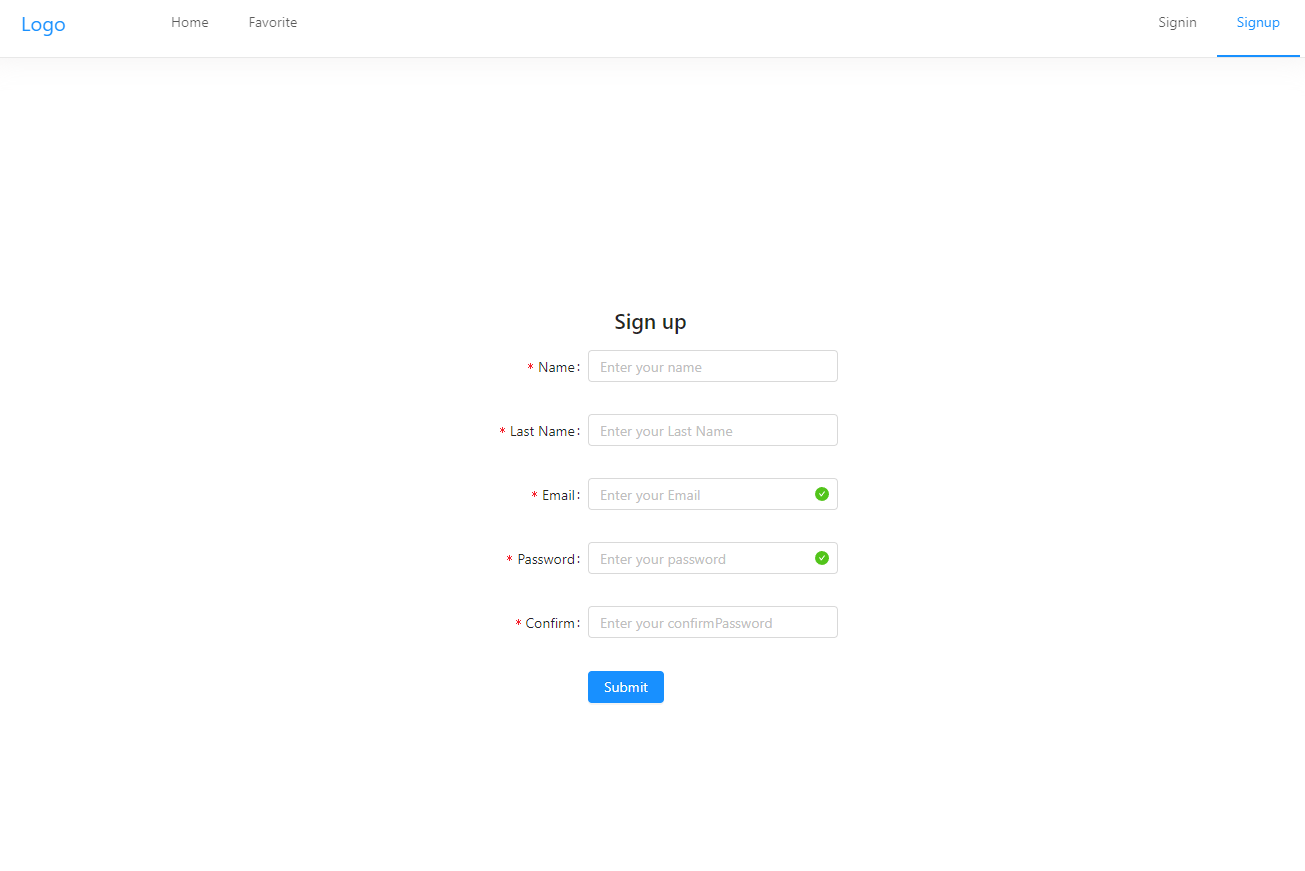Click the "Sign up" heading text
This screenshot has height=871, width=1305.
click(x=650, y=322)
